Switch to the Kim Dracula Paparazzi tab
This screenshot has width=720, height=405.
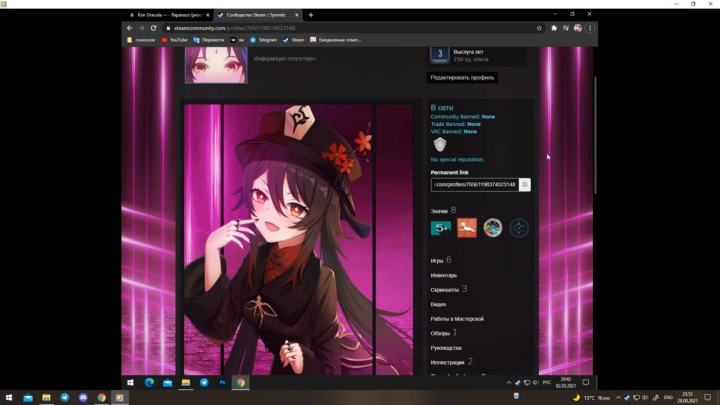167,15
